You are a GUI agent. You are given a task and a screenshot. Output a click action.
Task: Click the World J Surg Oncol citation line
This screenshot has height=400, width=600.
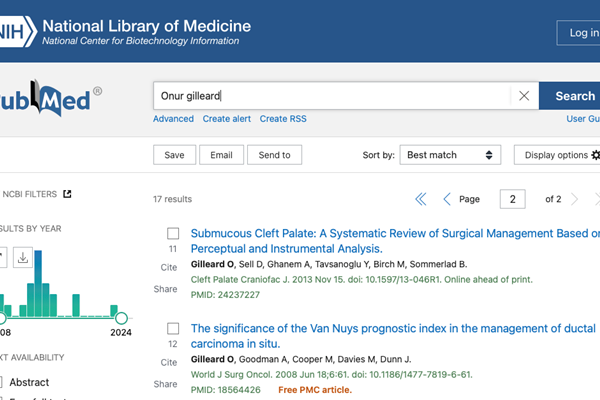(x=331, y=374)
